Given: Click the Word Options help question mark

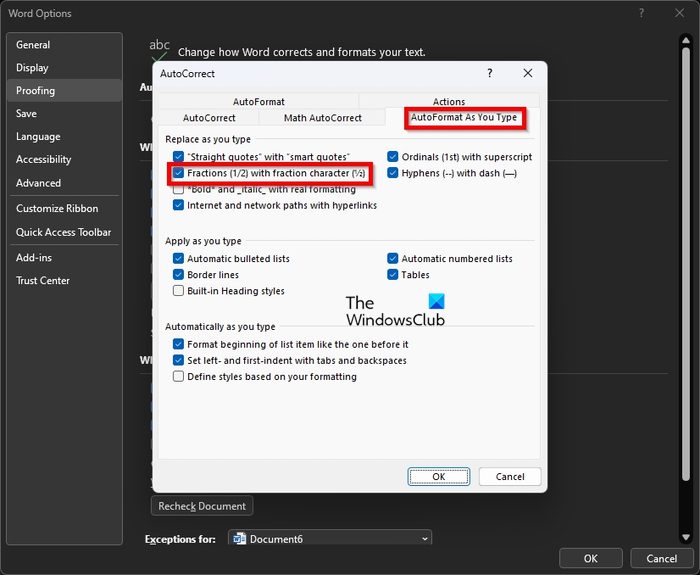Looking at the screenshot, I should point(642,13).
